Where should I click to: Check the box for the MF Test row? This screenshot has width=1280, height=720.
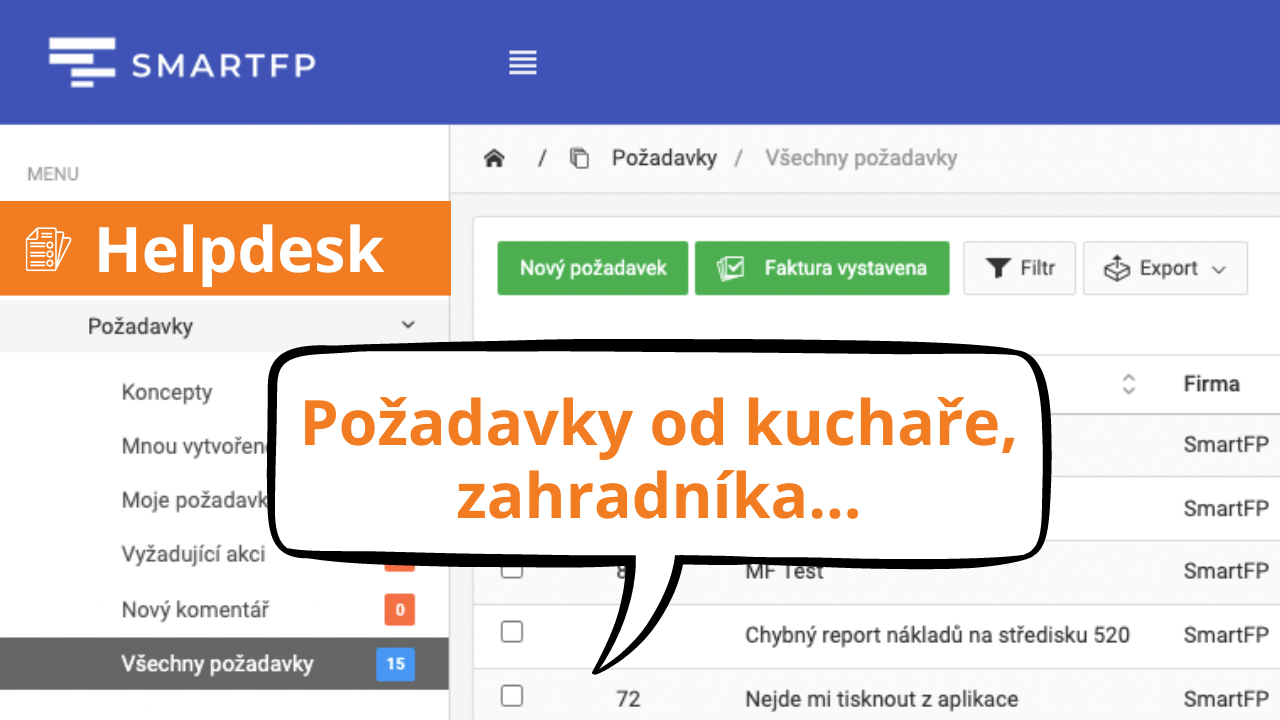click(511, 570)
